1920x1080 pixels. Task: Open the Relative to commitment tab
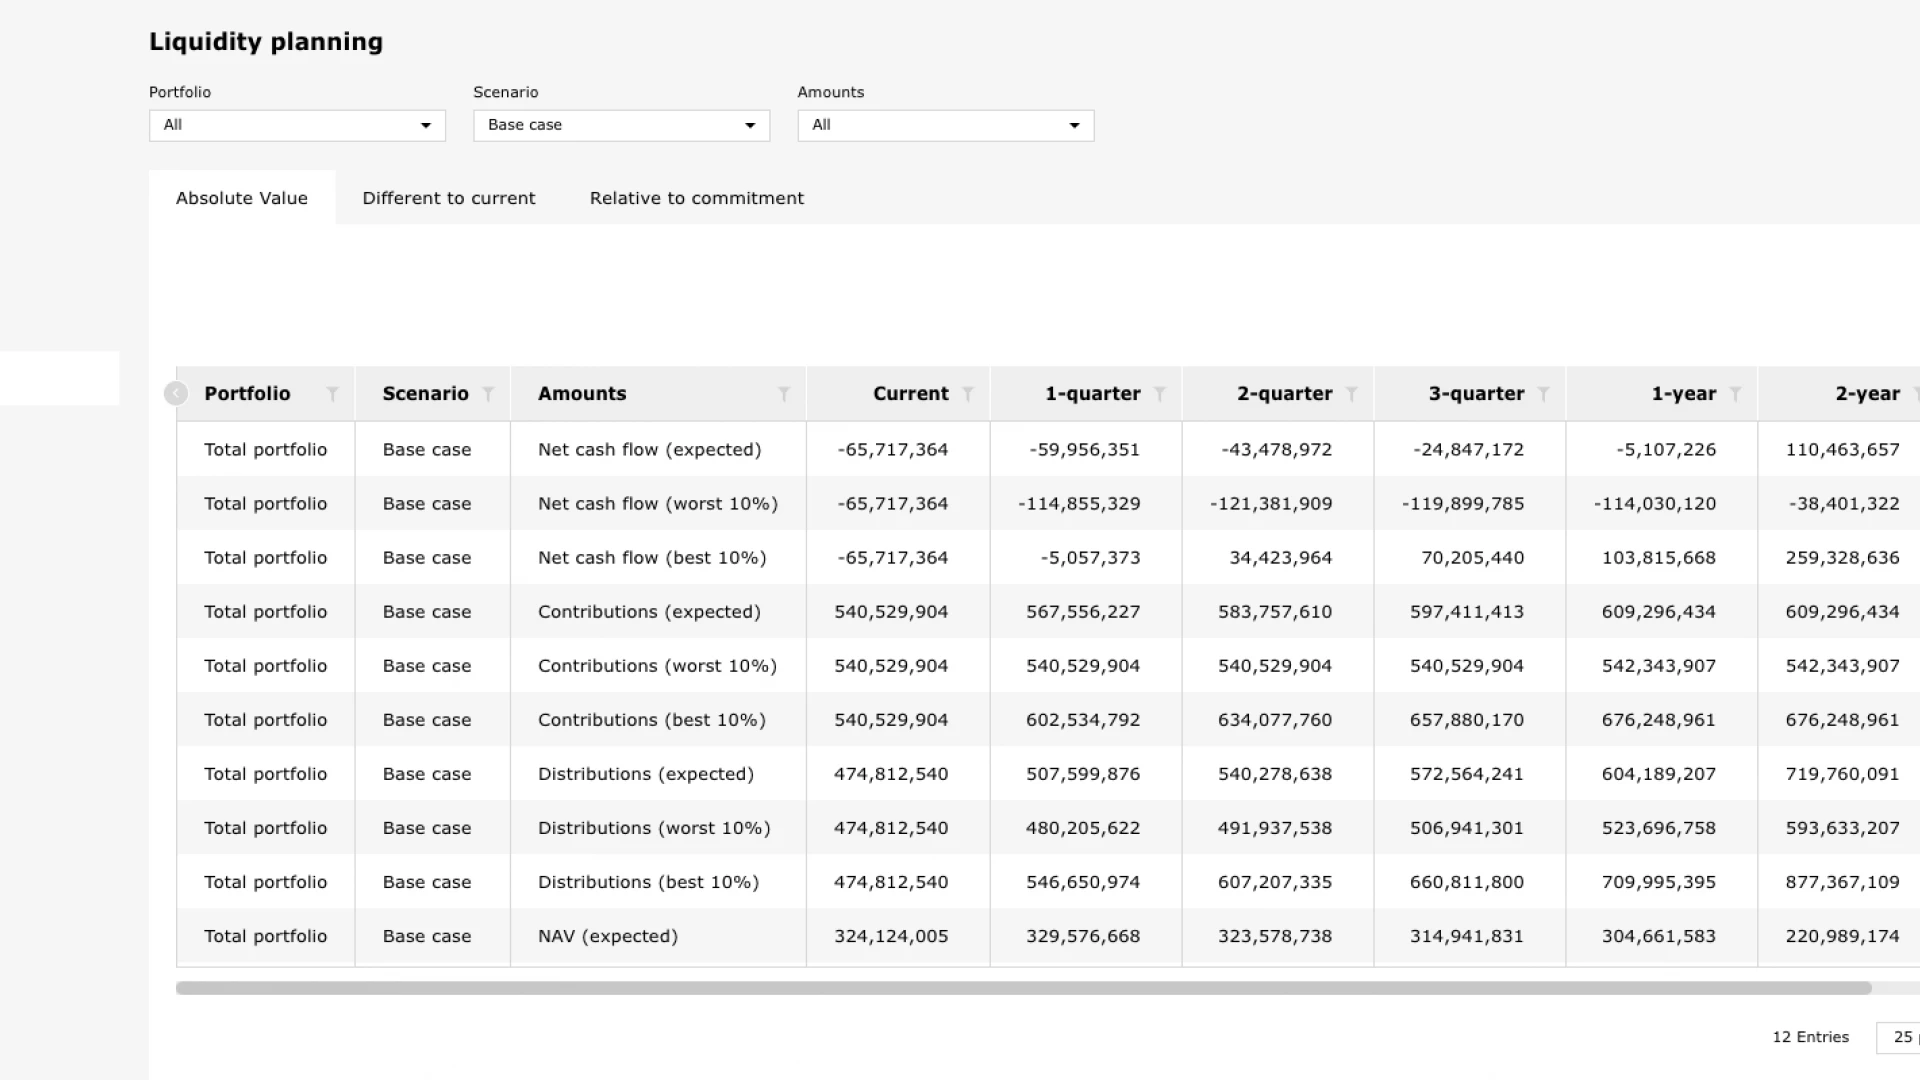tap(696, 198)
